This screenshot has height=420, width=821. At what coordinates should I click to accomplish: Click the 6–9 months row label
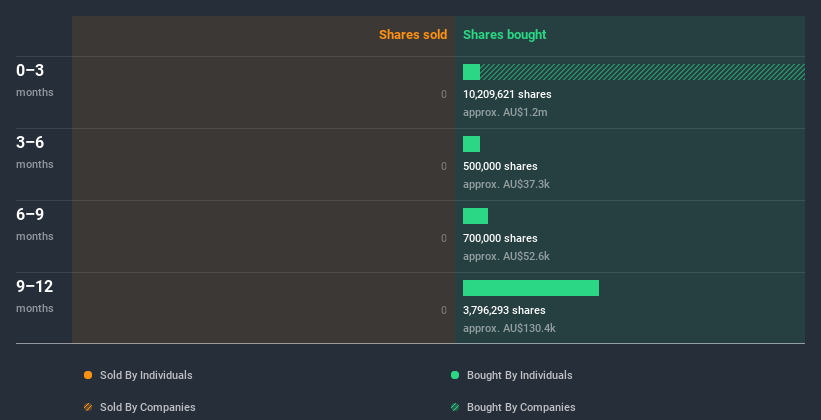[x=35, y=224]
